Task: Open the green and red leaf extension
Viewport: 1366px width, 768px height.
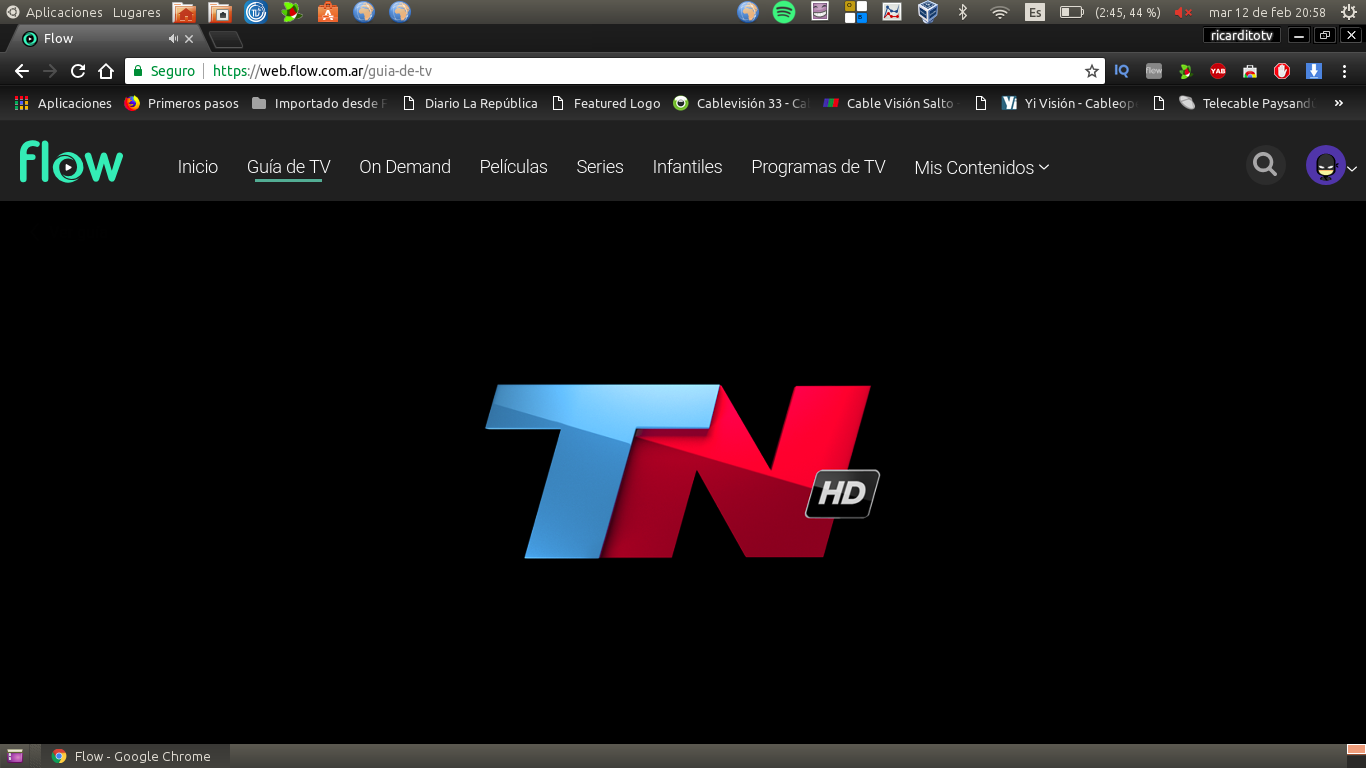Action: point(1186,71)
